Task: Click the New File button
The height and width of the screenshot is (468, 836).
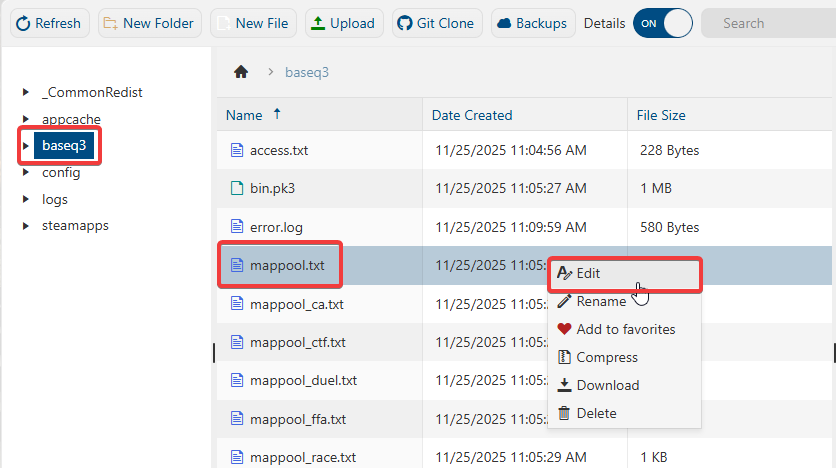Action: [253, 23]
